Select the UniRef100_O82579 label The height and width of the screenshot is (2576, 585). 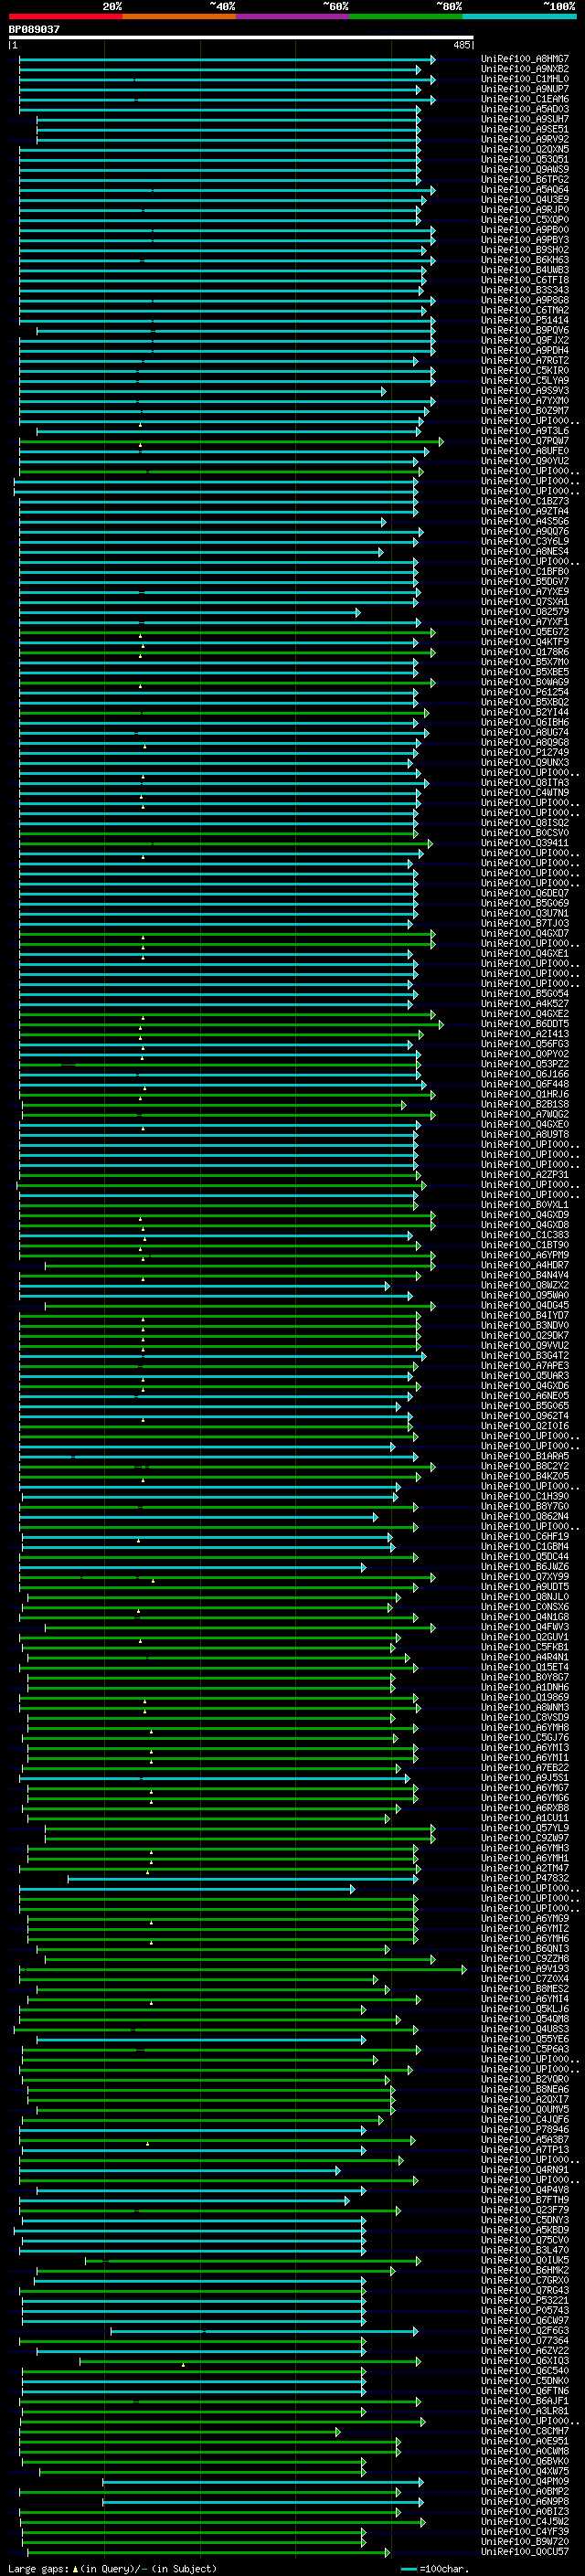(x=525, y=612)
